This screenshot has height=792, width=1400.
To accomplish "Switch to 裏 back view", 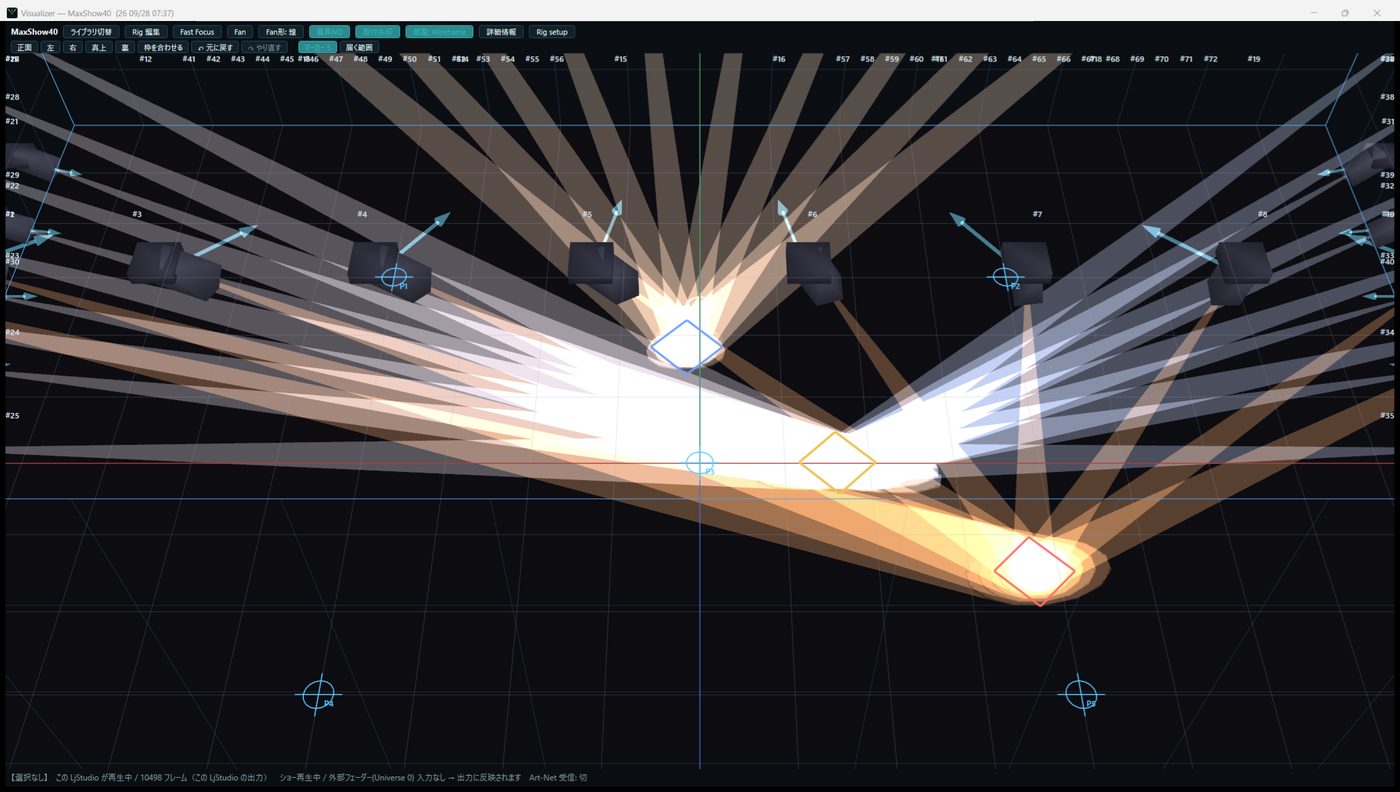I will tap(125, 47).
